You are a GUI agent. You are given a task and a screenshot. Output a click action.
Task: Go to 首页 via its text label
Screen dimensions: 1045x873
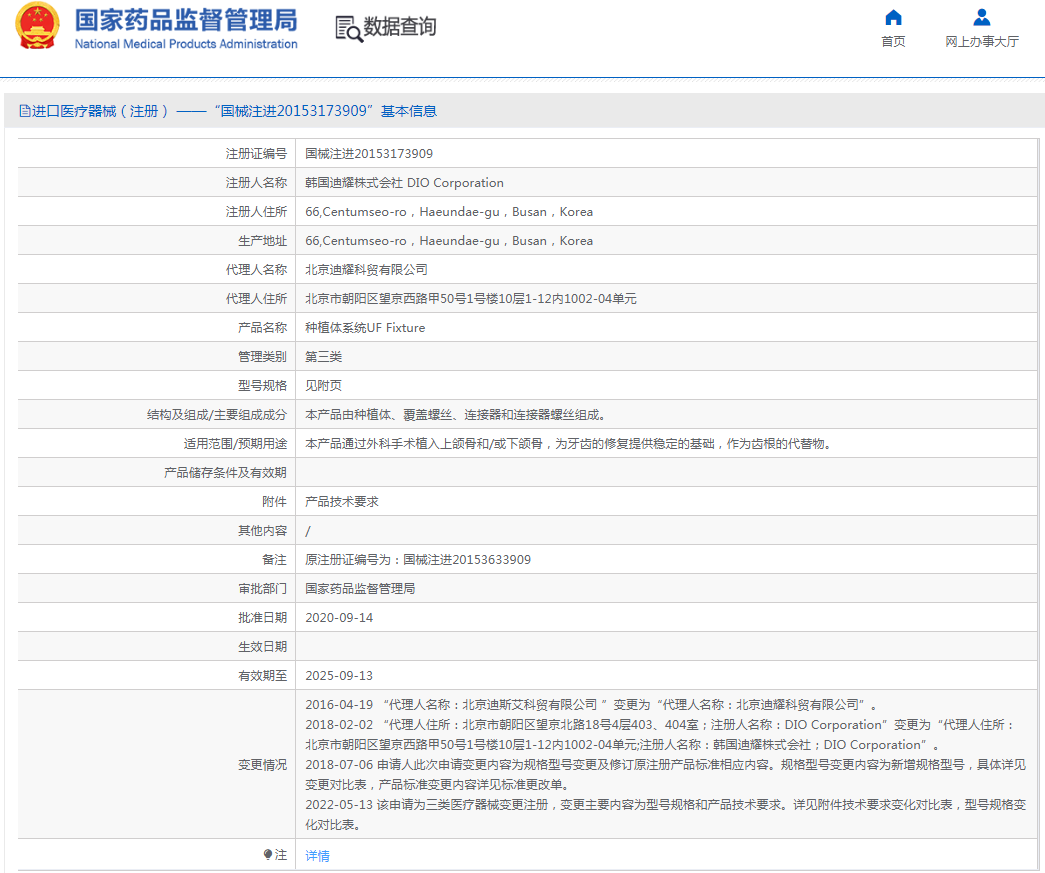tap(893, 42)
